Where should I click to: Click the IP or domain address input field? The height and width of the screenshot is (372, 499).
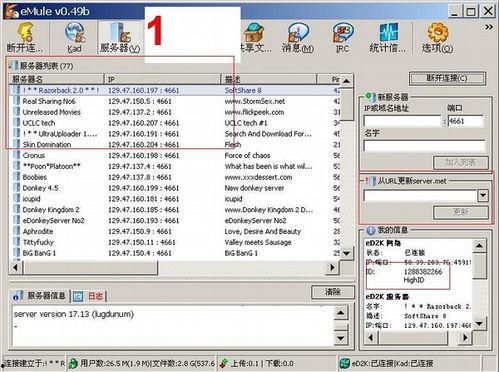[402, 121]
